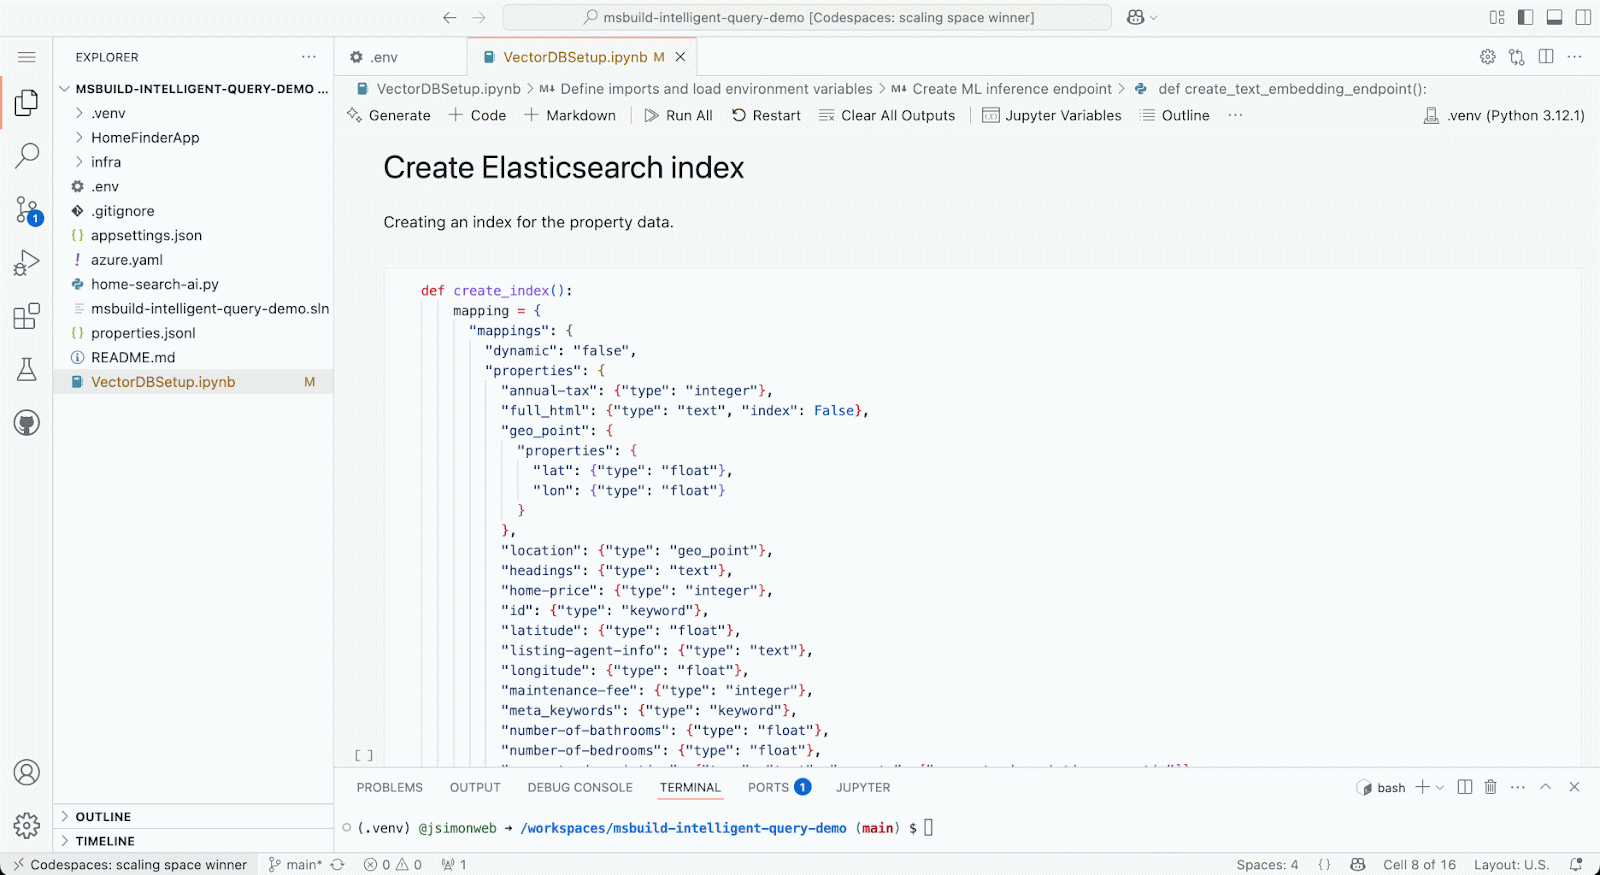Toggle the bottom panel layout button

pos(1554,17)
